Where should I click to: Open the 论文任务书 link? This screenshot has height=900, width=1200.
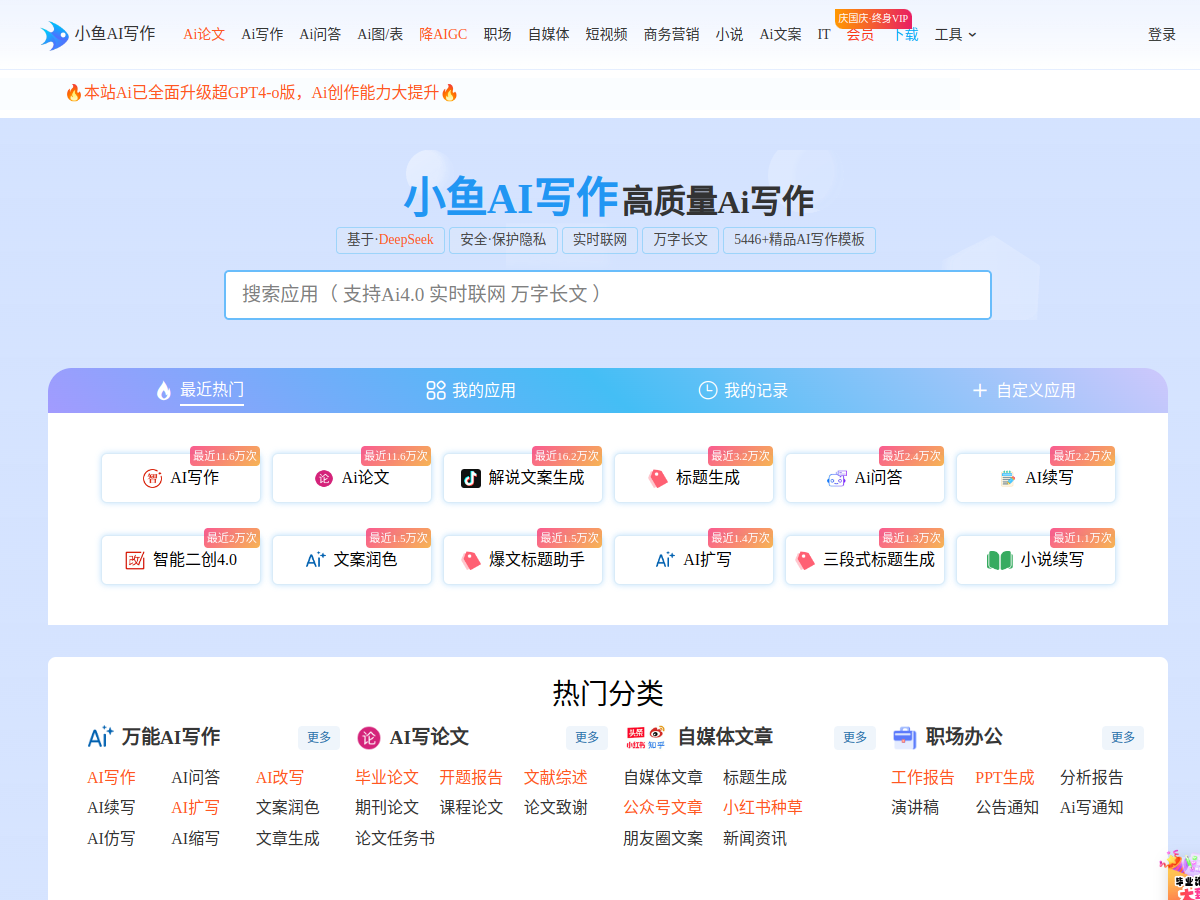(x=395, y=838)
